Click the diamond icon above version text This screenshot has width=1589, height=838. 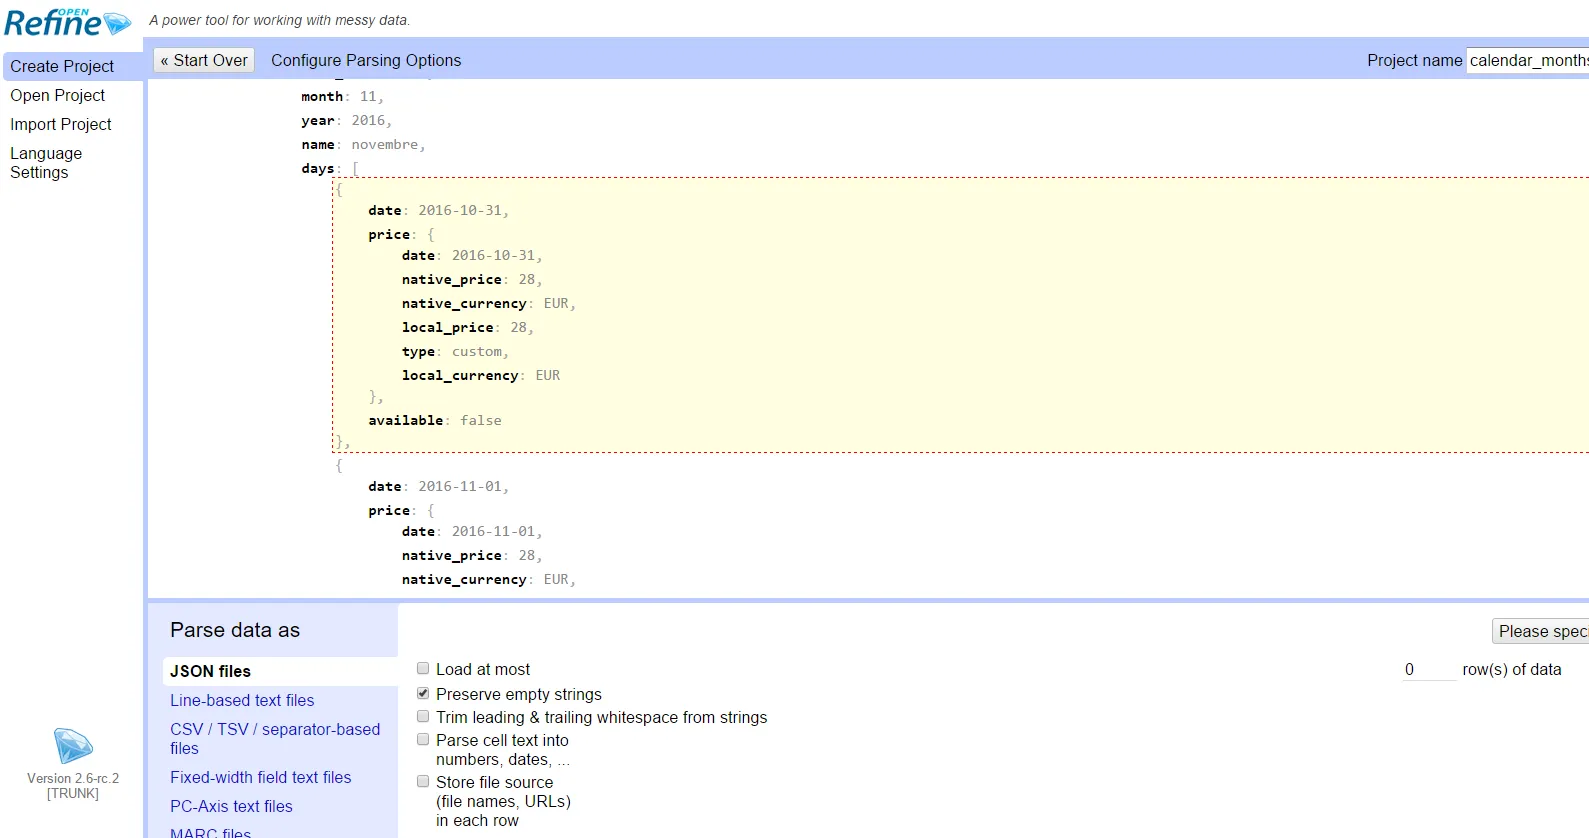point(73,747)
